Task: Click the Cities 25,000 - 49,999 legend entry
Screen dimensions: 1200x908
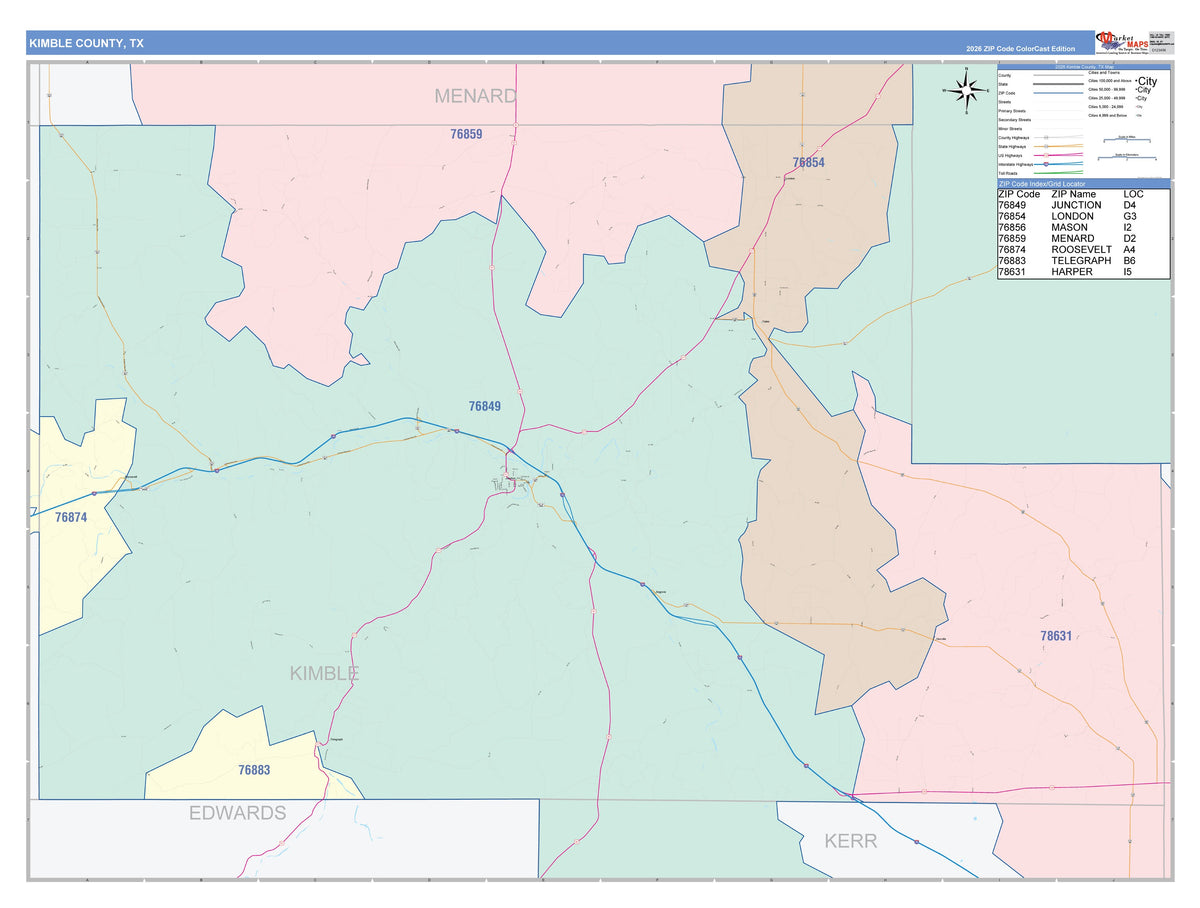Action: 1107,98
